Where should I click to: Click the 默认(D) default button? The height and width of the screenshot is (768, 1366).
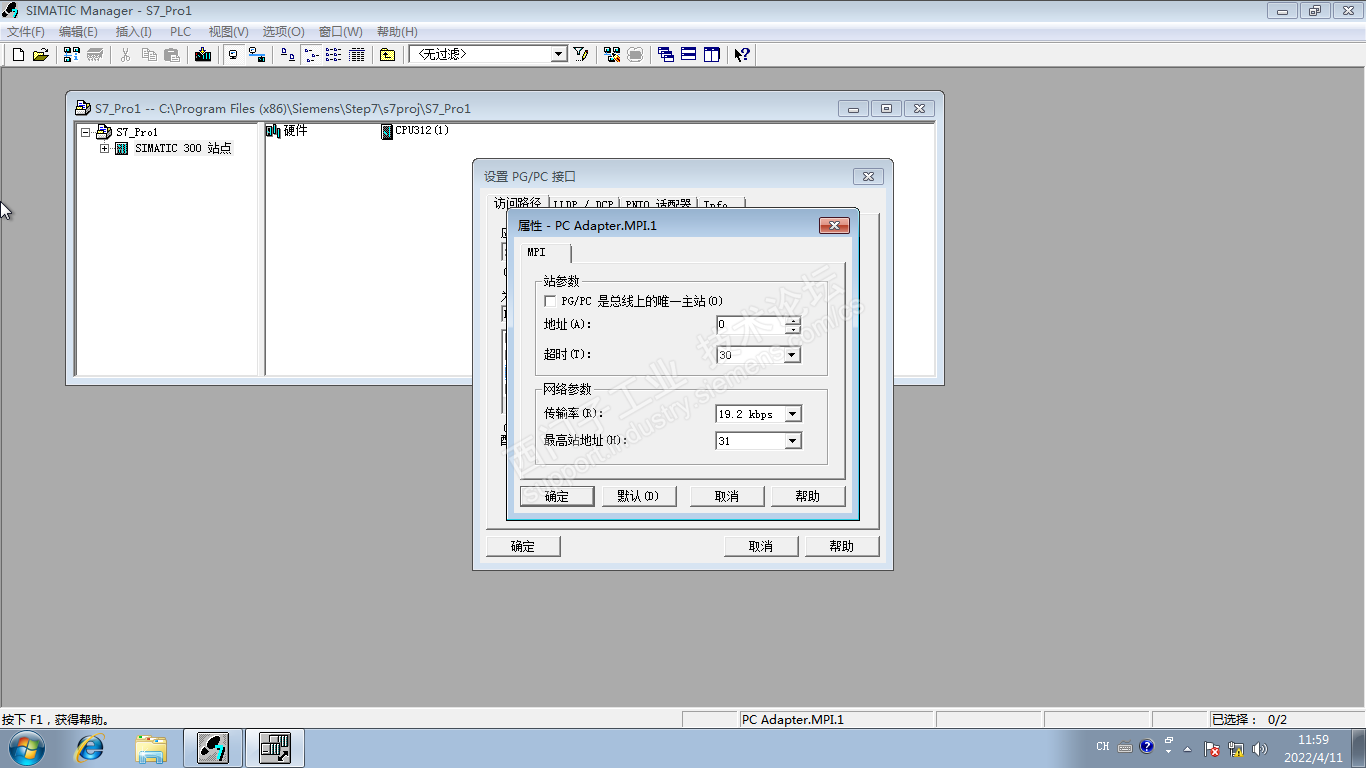click(x=638, y=496)
